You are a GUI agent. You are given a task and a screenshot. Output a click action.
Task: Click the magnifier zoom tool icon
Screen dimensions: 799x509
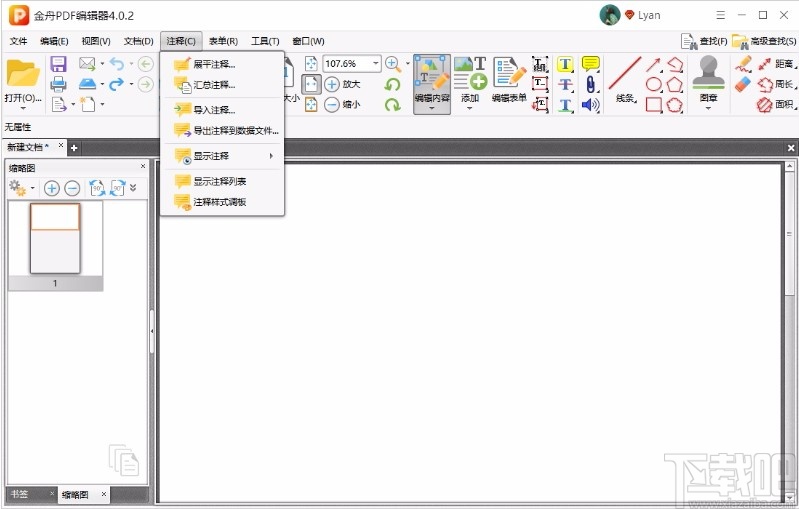393,64
